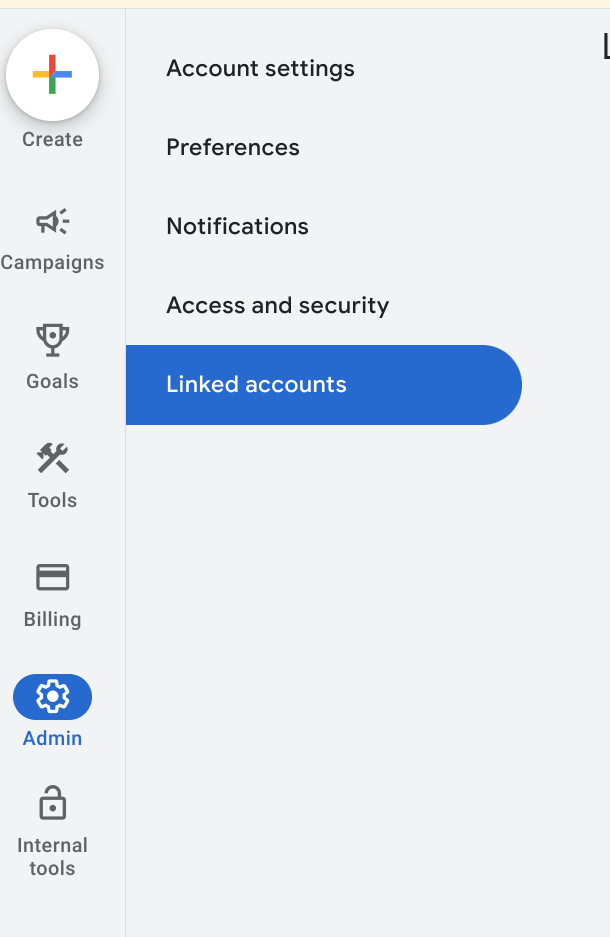This screenshot has width=610, height=937.
Task: Select Account settings from the menu
Action: pos(260,68)
